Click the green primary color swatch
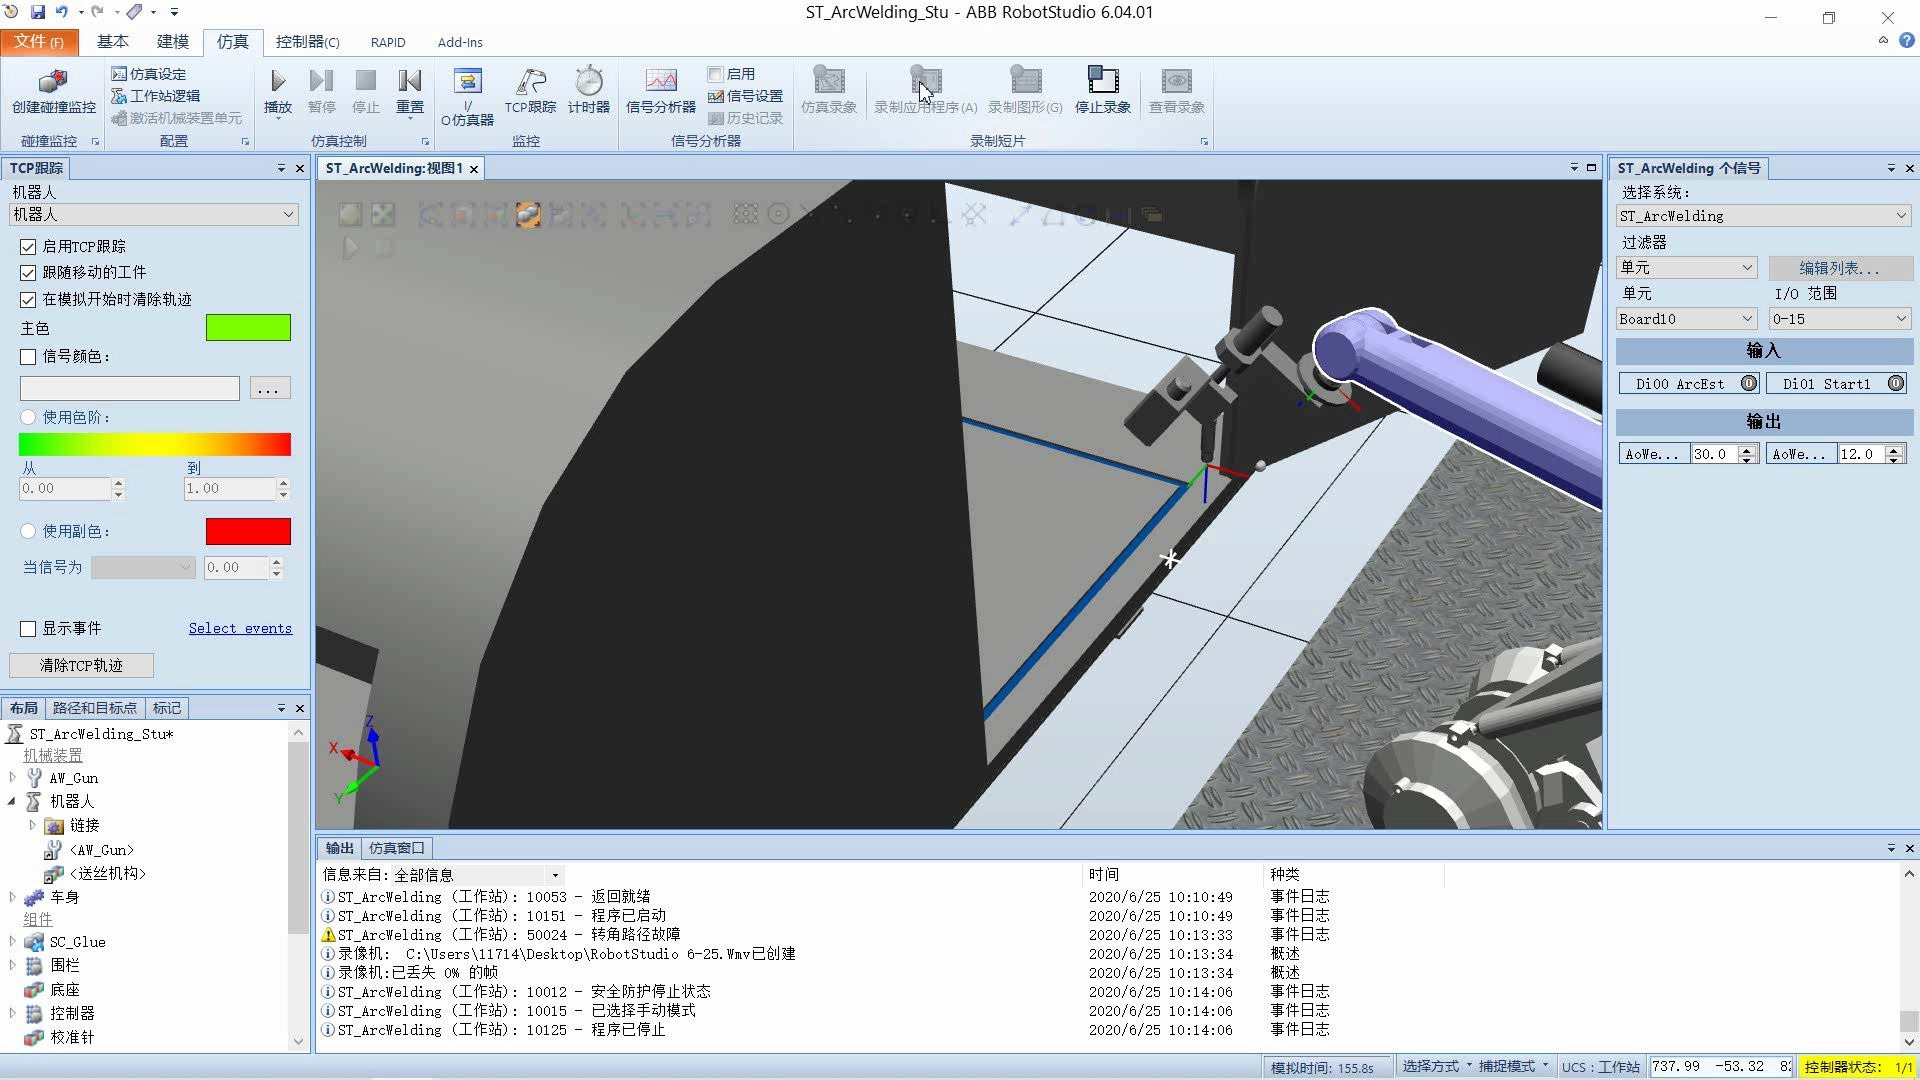This screenshot has width=1920, height=1080. pyautogui.click(x=248, y=327)
